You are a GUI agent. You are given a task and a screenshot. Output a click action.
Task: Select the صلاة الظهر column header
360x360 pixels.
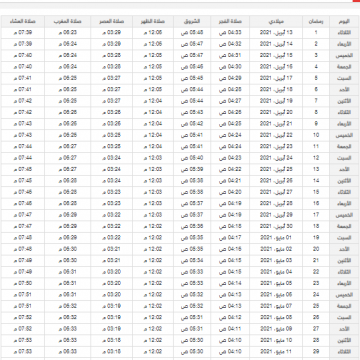153,21
